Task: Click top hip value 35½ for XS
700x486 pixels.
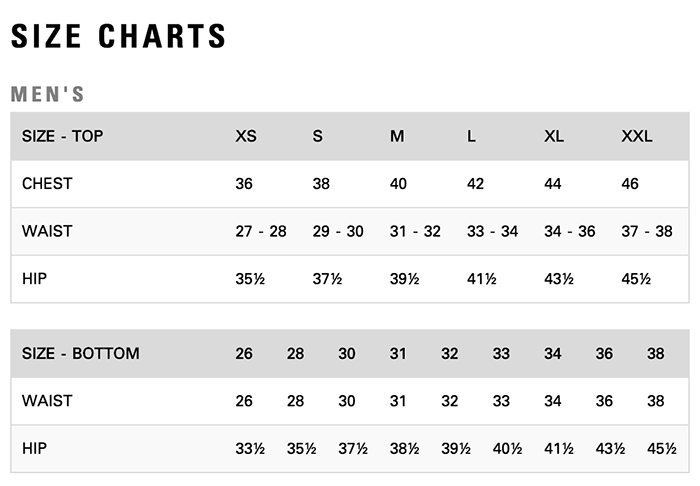Action: [250, 279]
